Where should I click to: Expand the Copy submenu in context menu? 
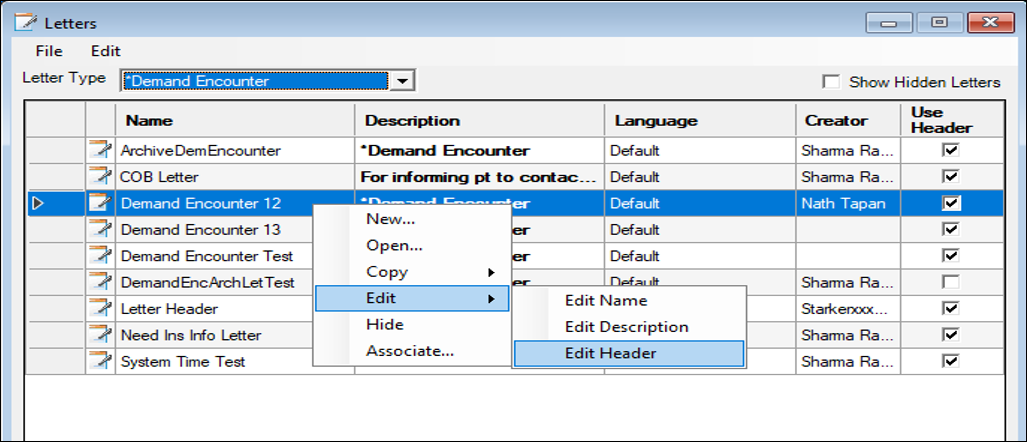(x=412, y=272)
